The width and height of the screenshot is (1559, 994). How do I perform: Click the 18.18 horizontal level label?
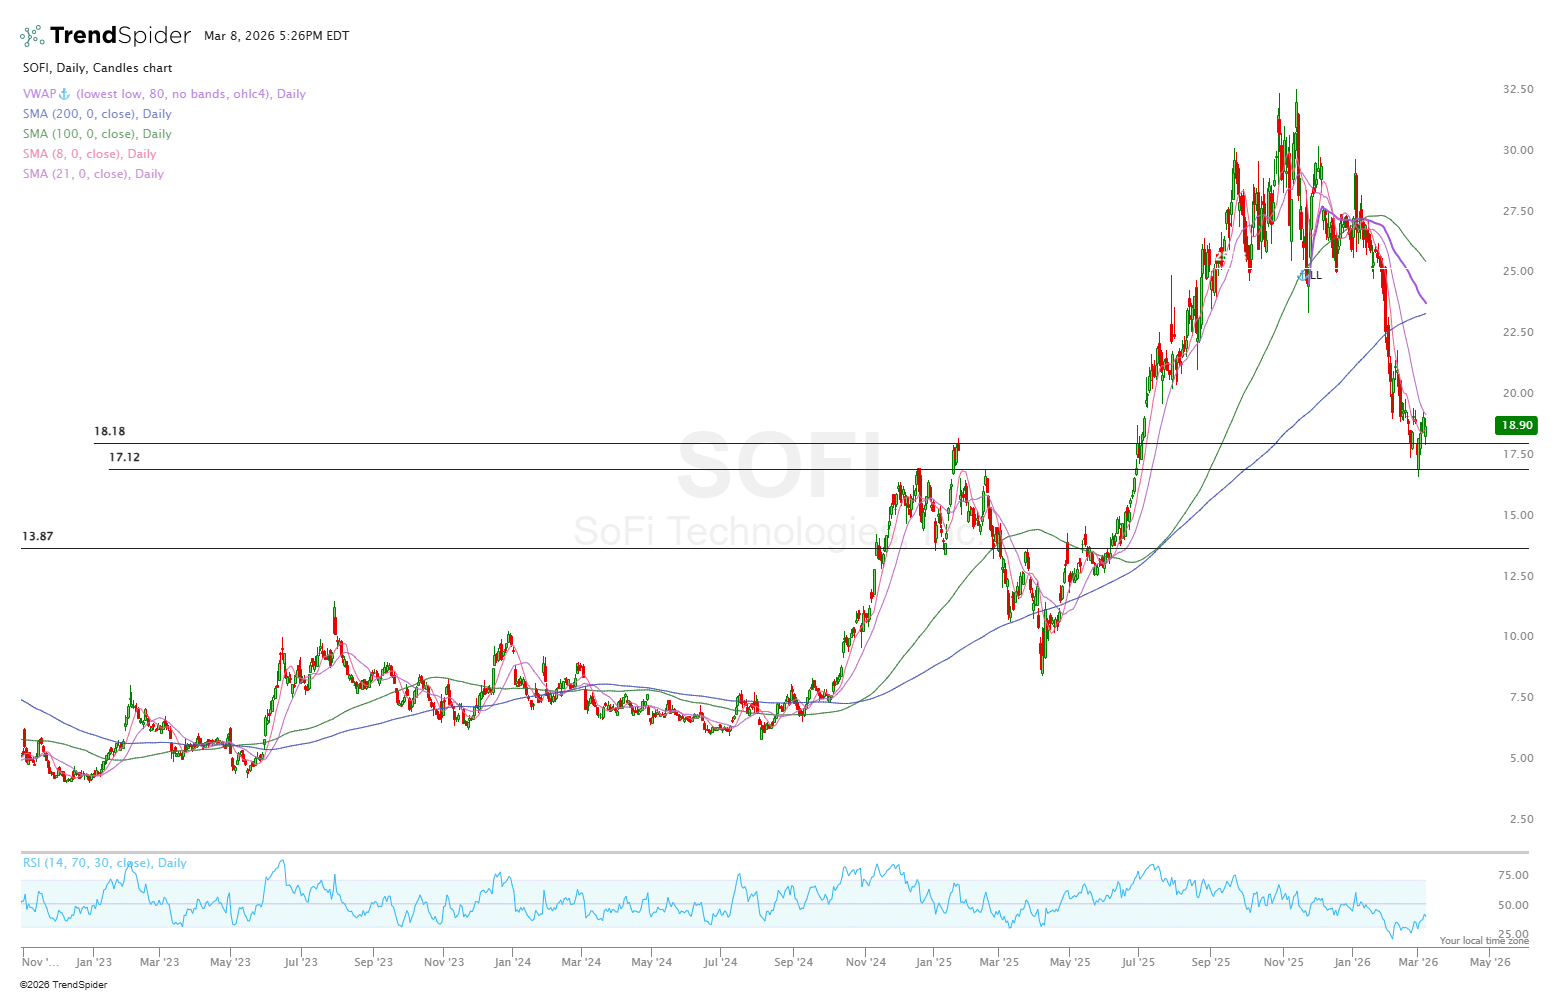click(x=109, y=432)
